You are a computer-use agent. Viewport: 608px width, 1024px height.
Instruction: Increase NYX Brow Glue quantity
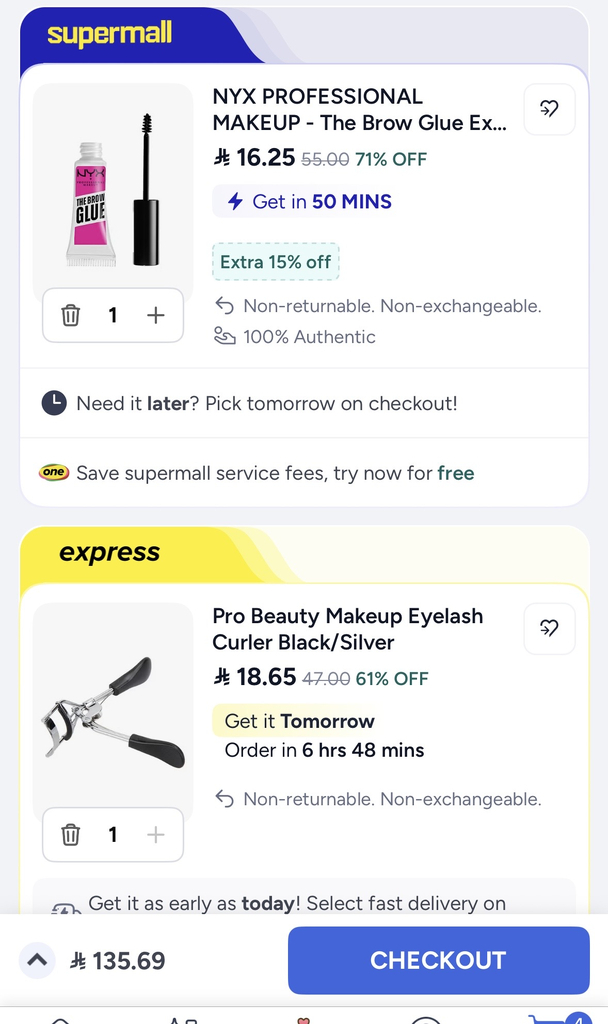[x=155, y=316]
